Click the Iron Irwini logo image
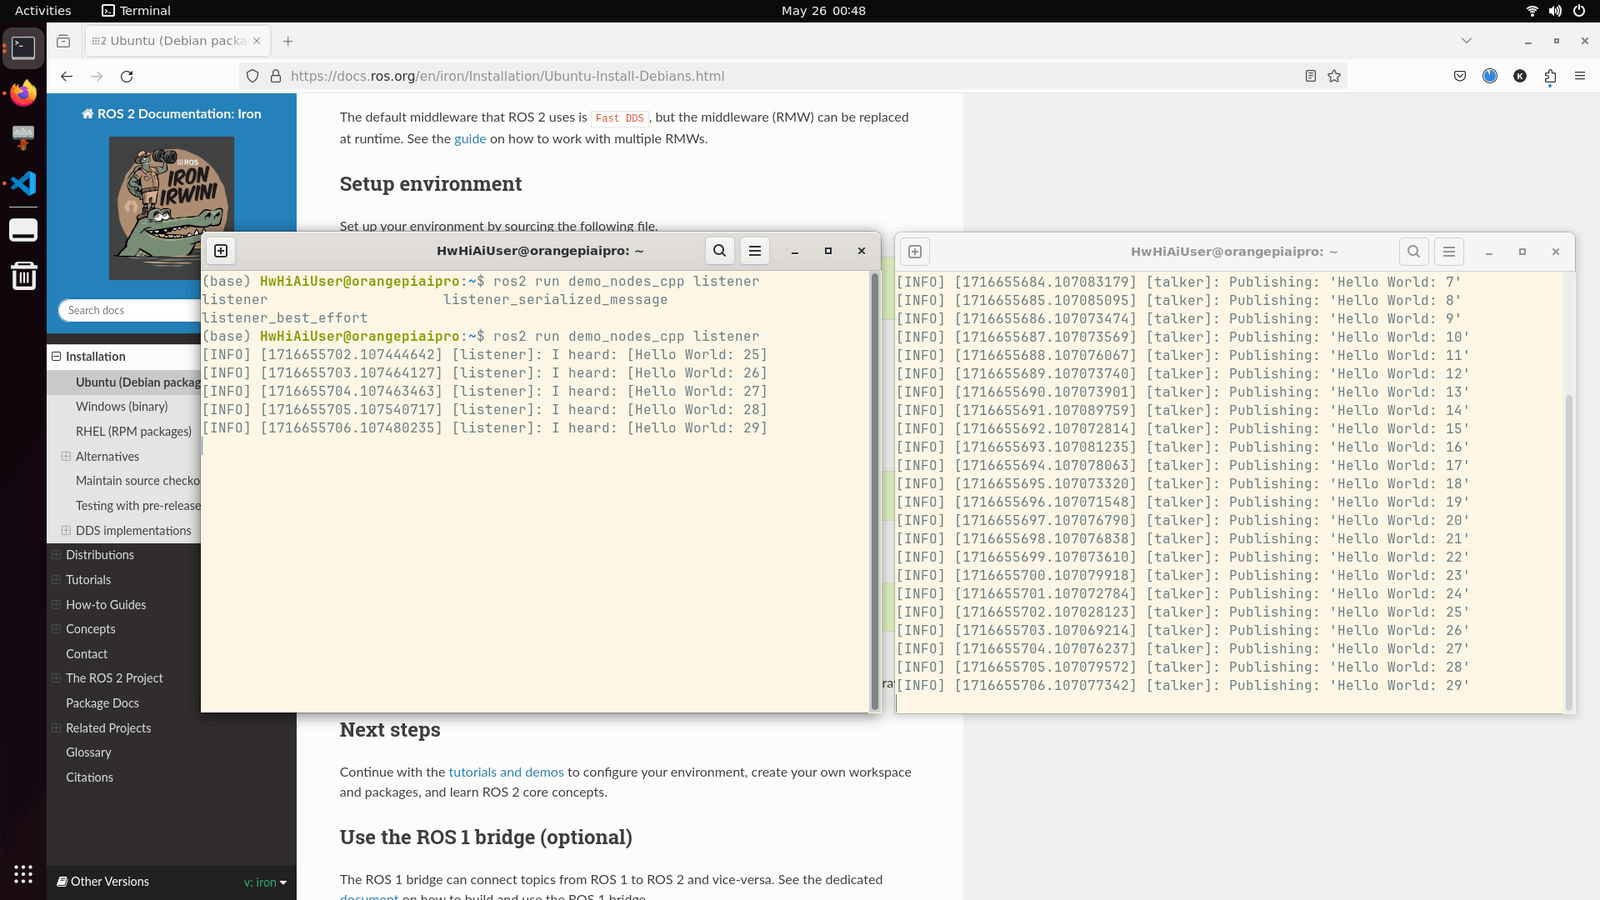 coord(171,208)
